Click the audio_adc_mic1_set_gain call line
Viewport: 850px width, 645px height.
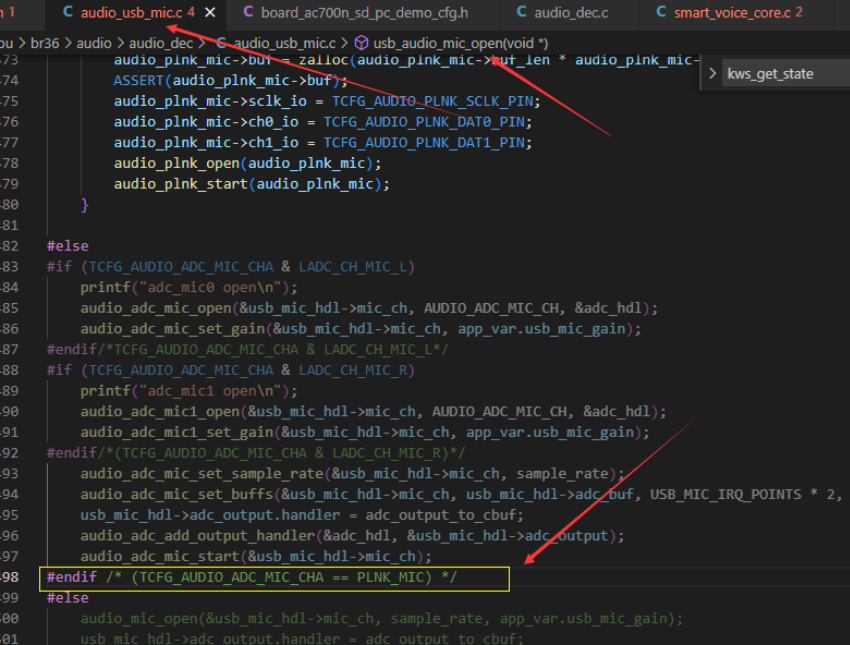coord(365,432)
